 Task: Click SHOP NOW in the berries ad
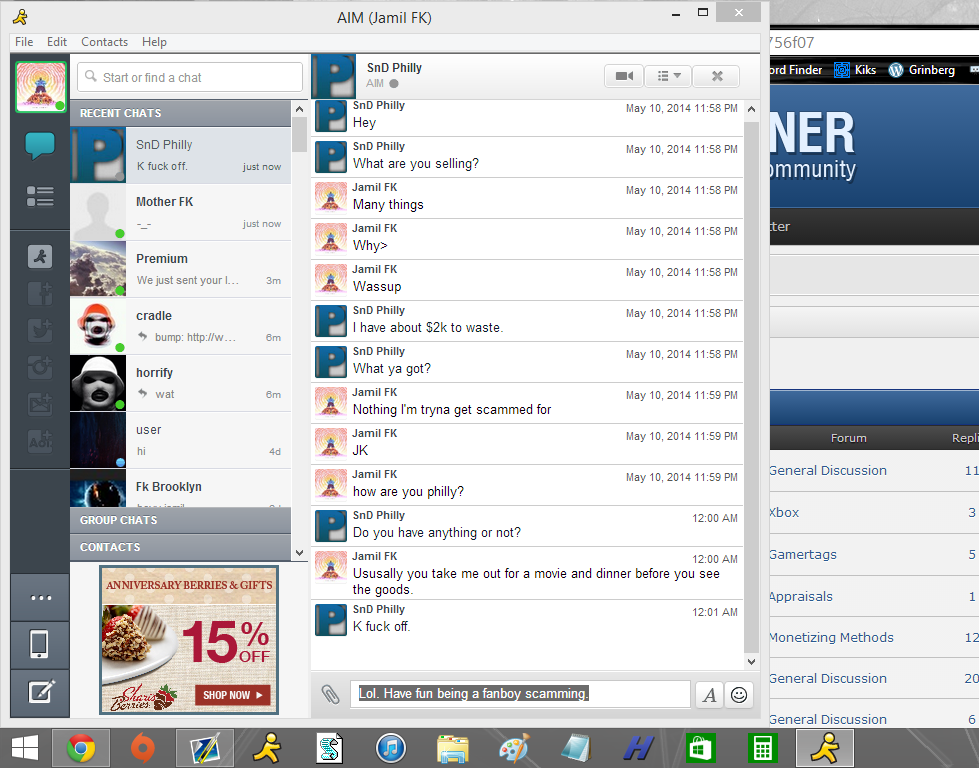click(234, 695)
